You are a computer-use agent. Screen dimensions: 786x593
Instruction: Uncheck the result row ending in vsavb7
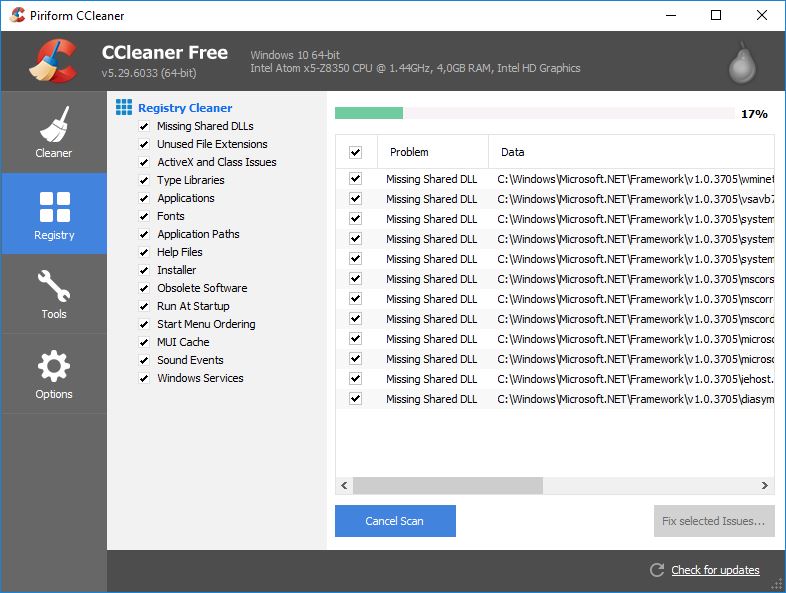coord(355,199)
